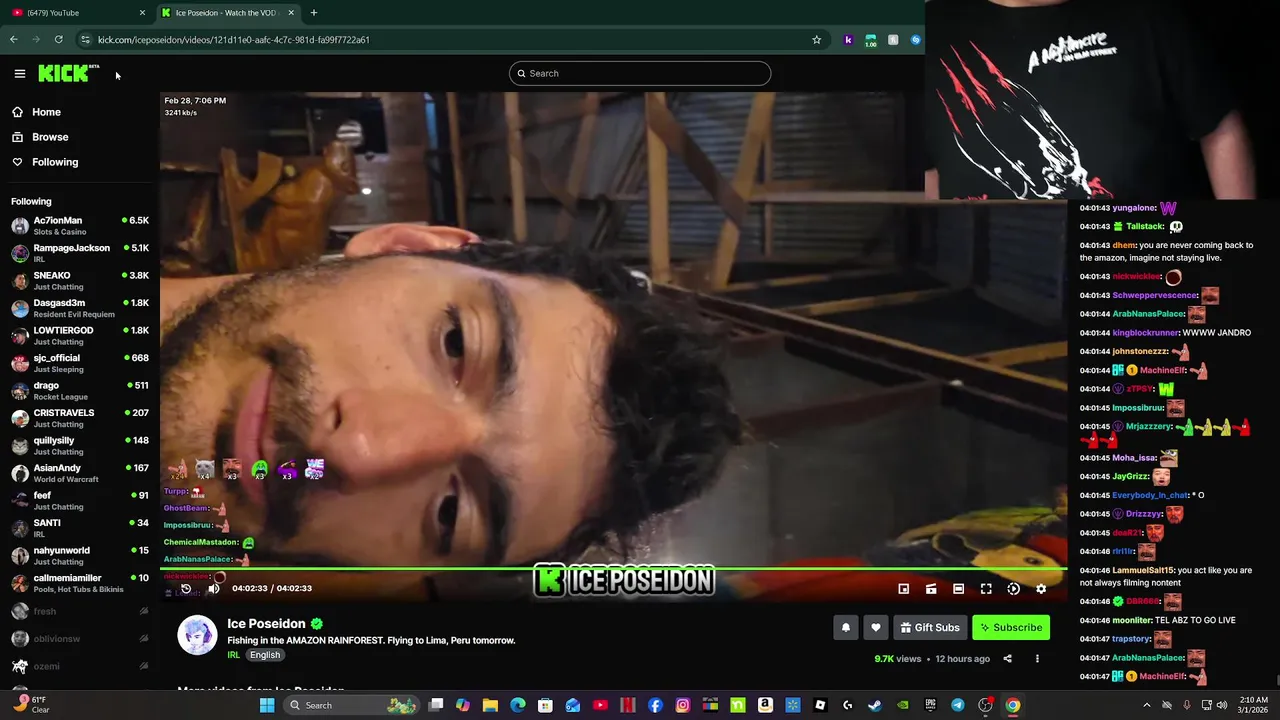This screenshot has width=1280, height=720.
Task: Click the notification bell button
Action: coord(846,627)
